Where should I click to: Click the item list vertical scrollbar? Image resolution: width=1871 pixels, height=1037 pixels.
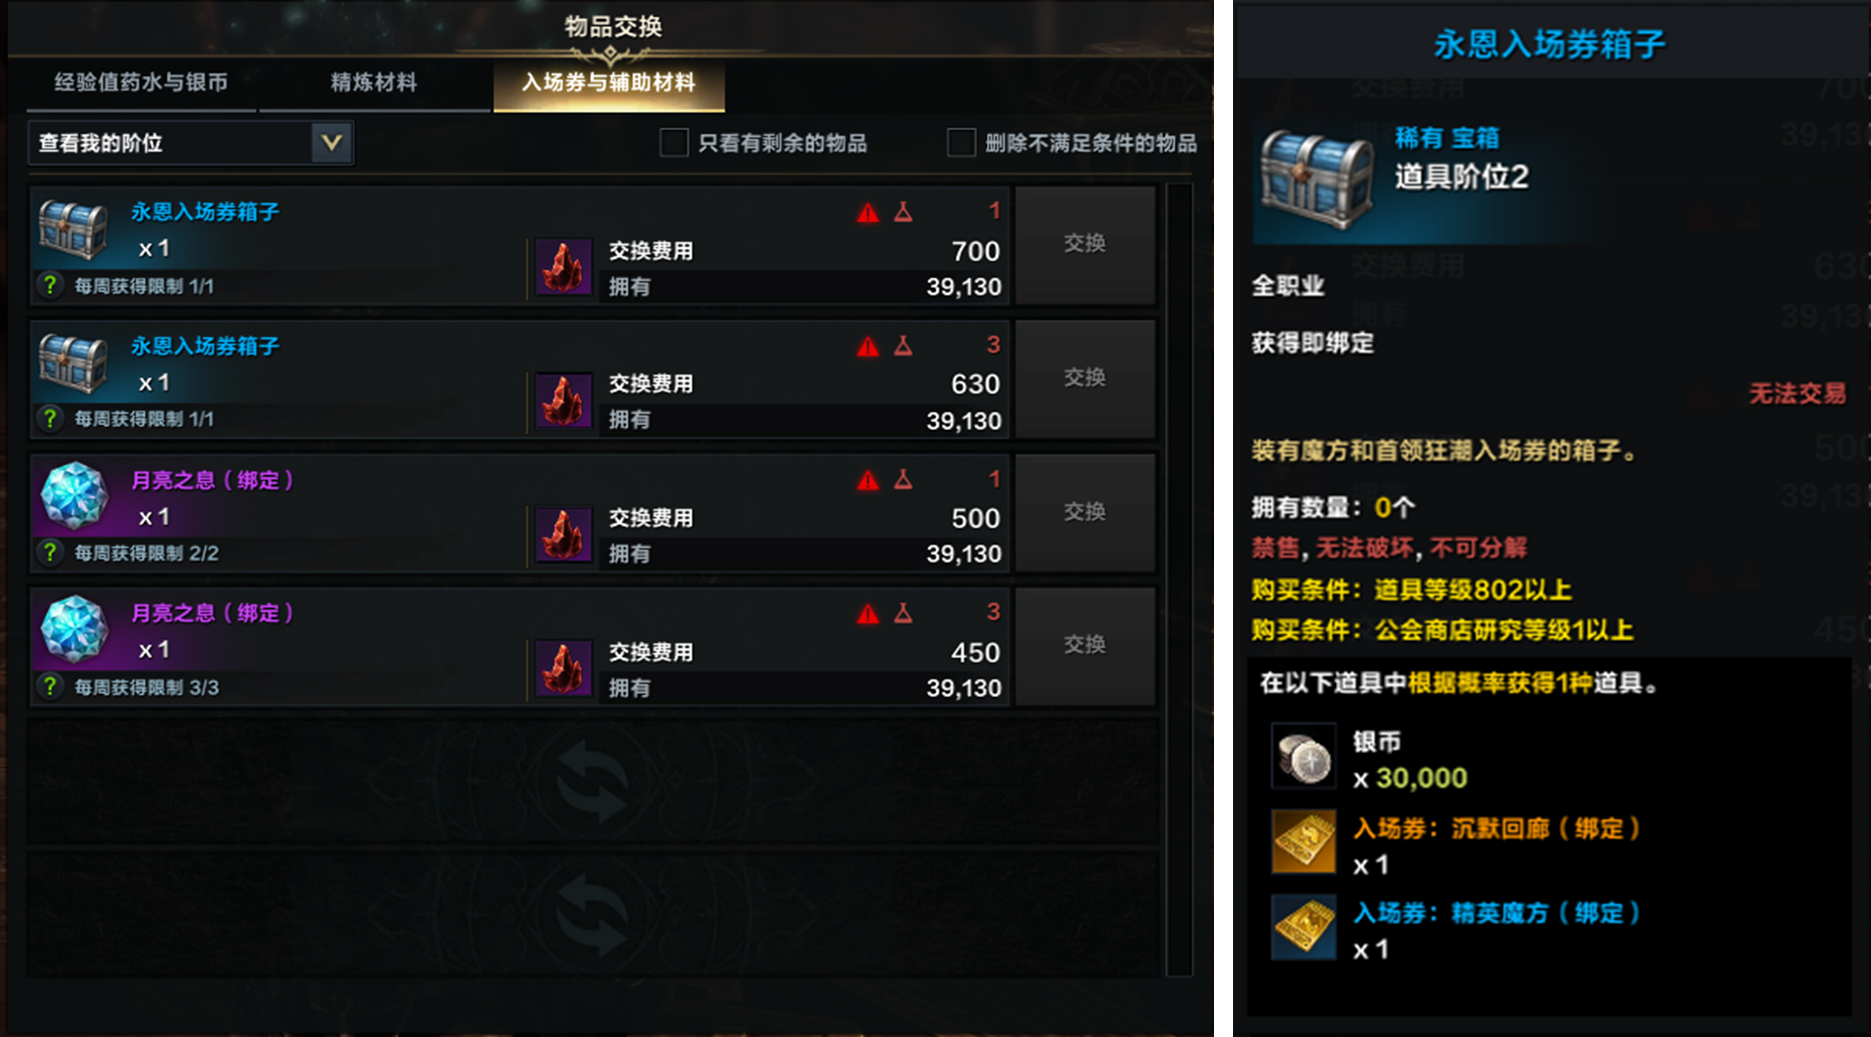[x=1180, y=579]
